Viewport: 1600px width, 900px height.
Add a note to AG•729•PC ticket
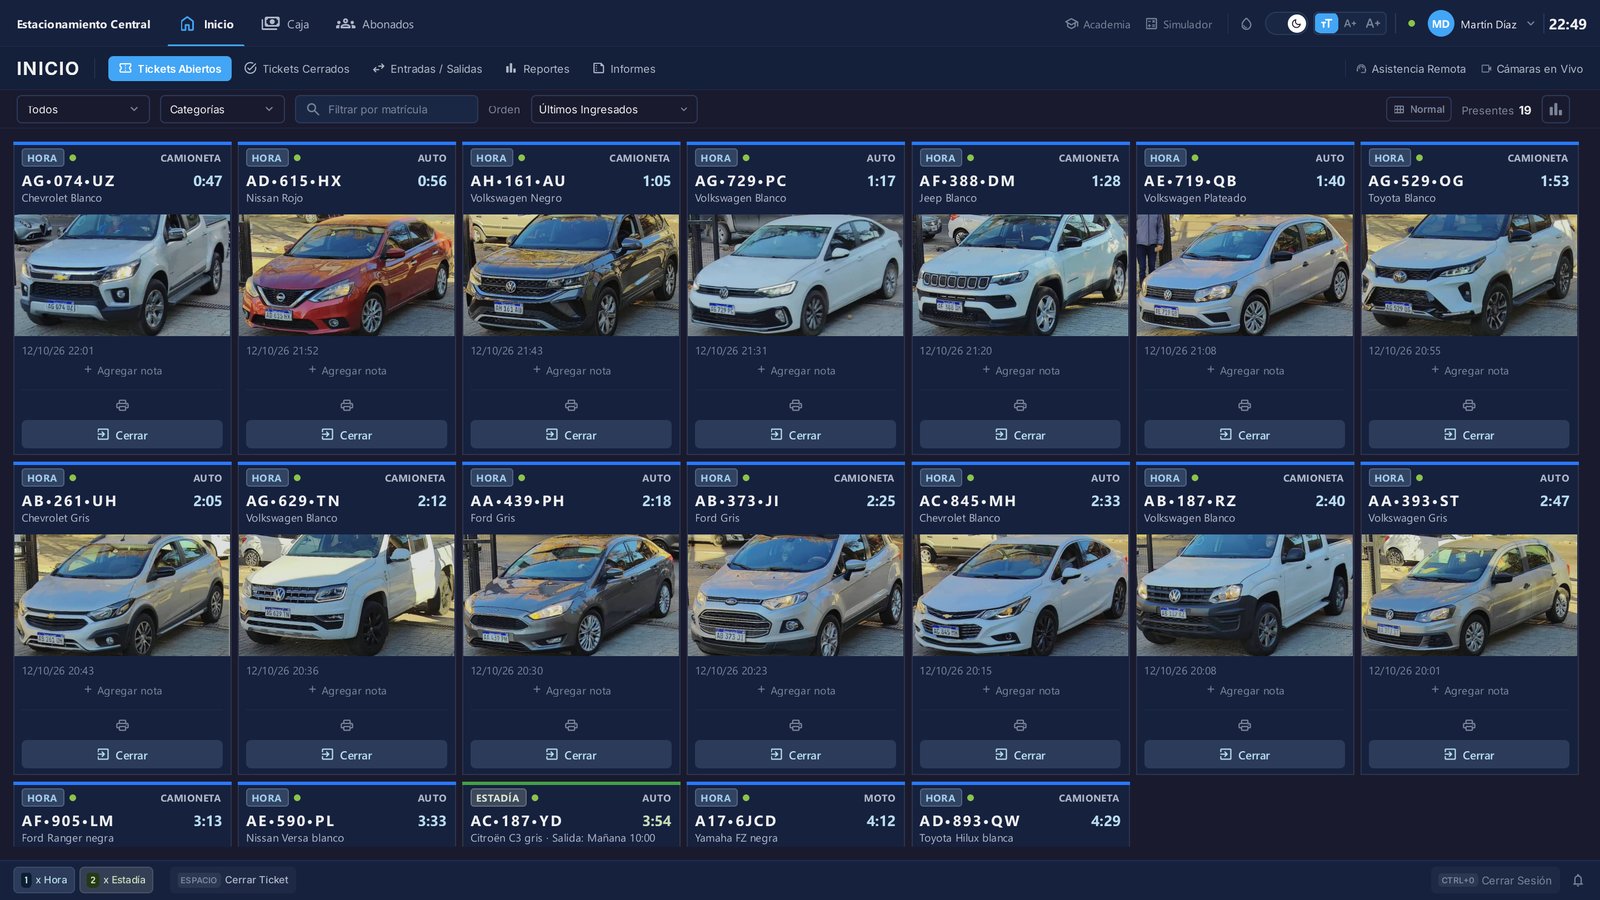tap(796, 370)
